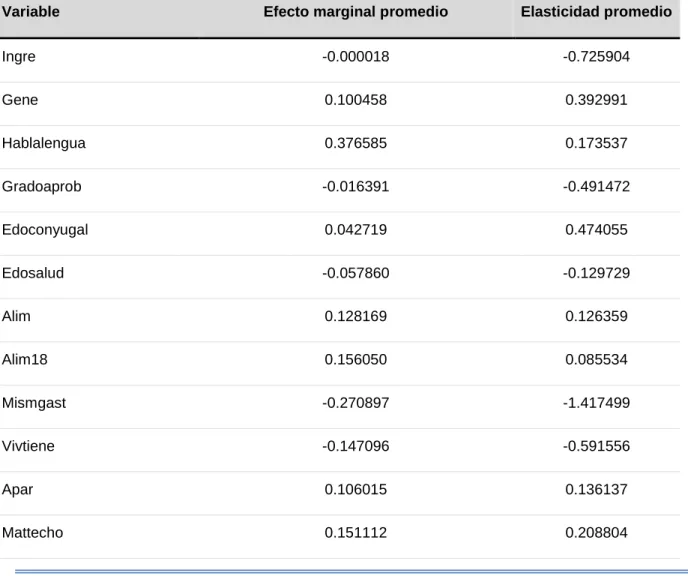
Task: Select the value -0.057860
Action: 355,273
